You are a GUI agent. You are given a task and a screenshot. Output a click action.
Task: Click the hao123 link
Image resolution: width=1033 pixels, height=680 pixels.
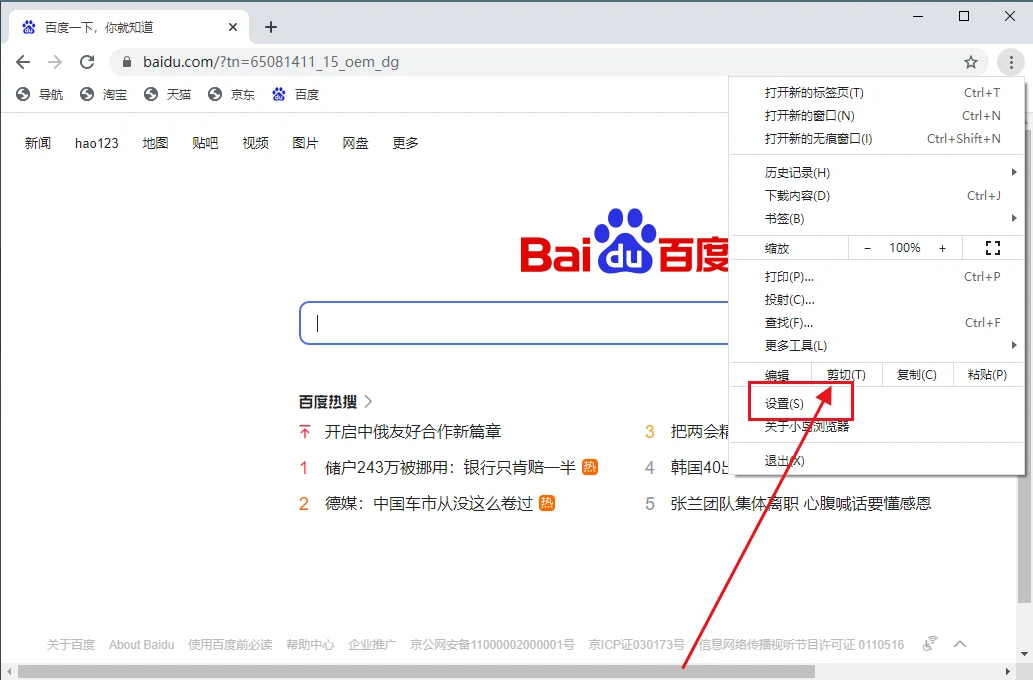point(96,143)
